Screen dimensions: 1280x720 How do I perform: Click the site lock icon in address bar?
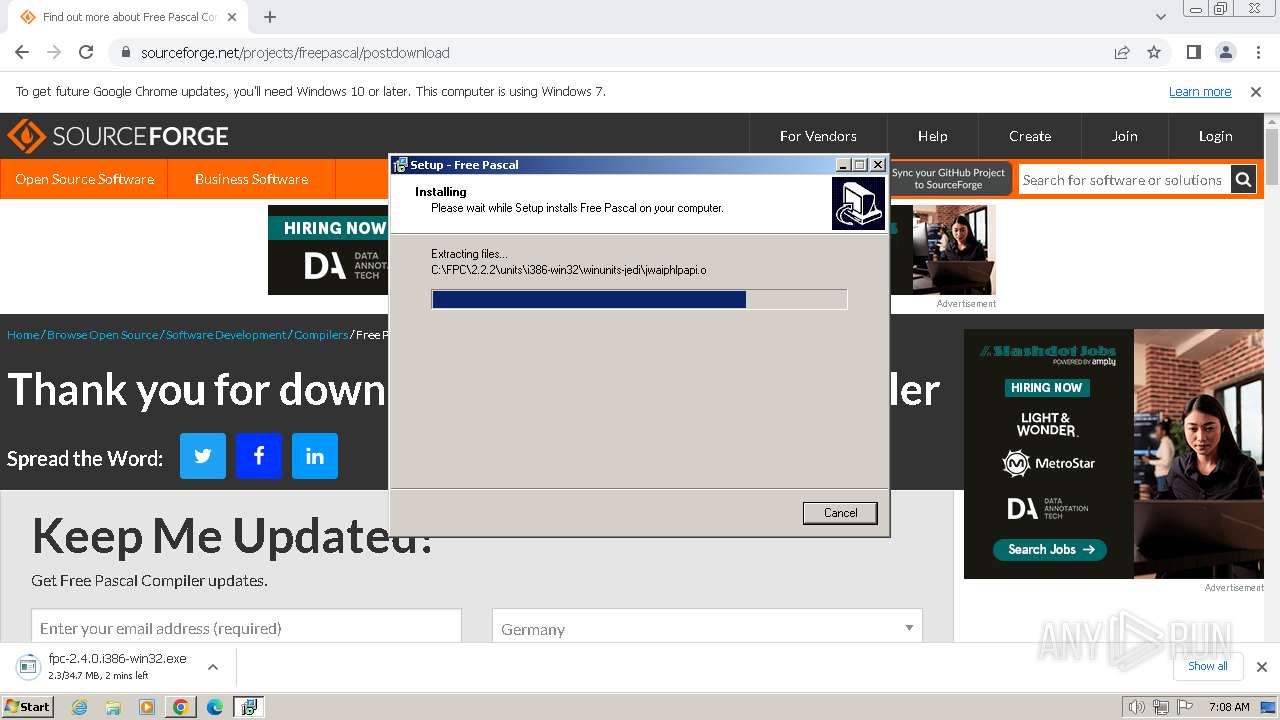pos(125,52)
